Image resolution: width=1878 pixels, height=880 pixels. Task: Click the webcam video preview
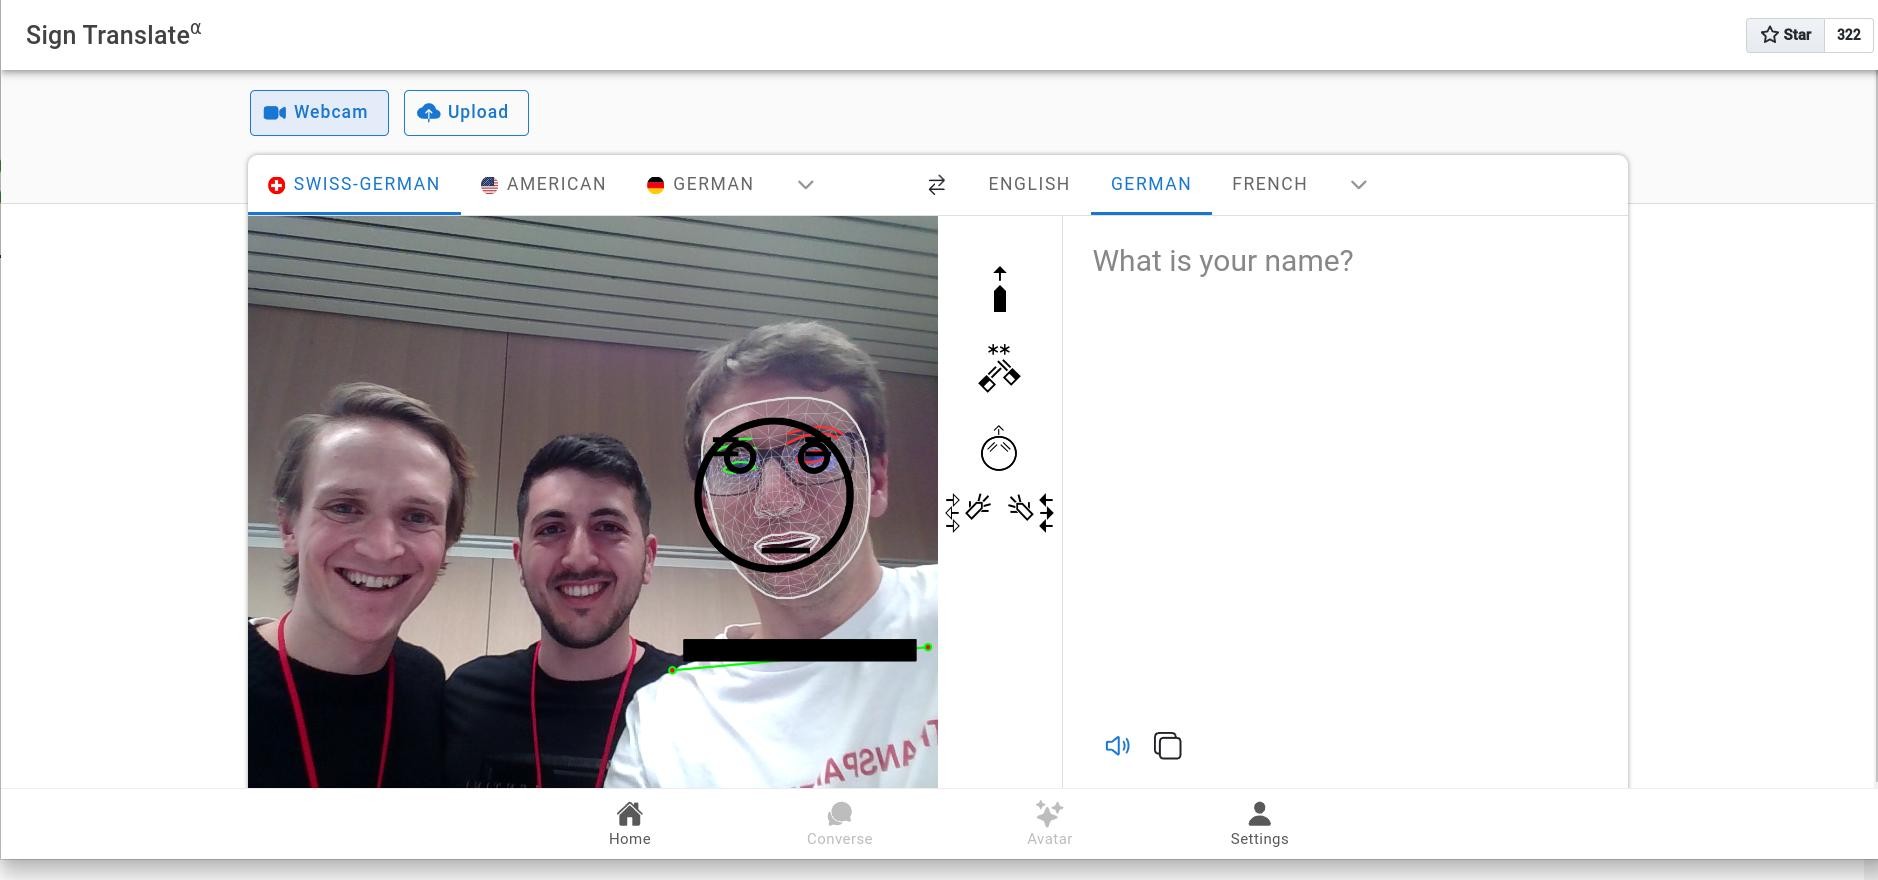tap(593, 502)
